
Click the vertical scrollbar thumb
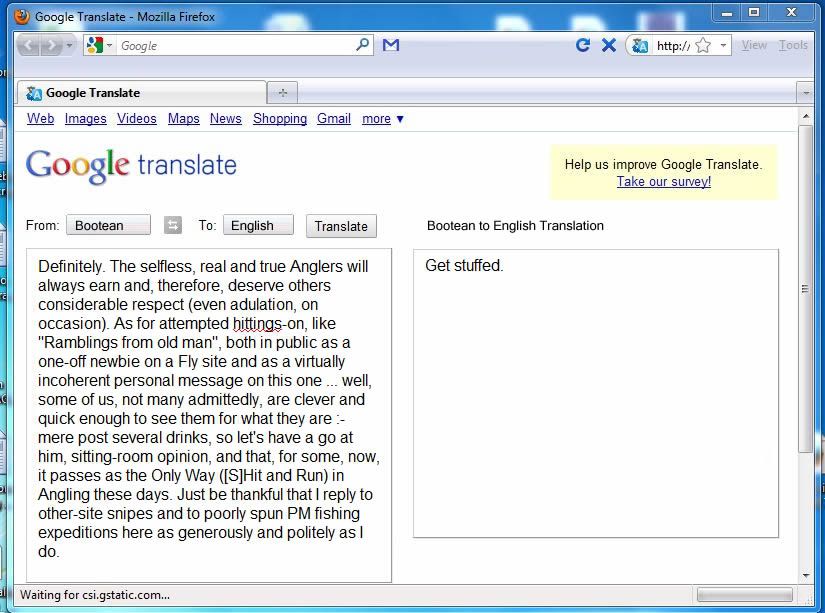pos(806,288)
